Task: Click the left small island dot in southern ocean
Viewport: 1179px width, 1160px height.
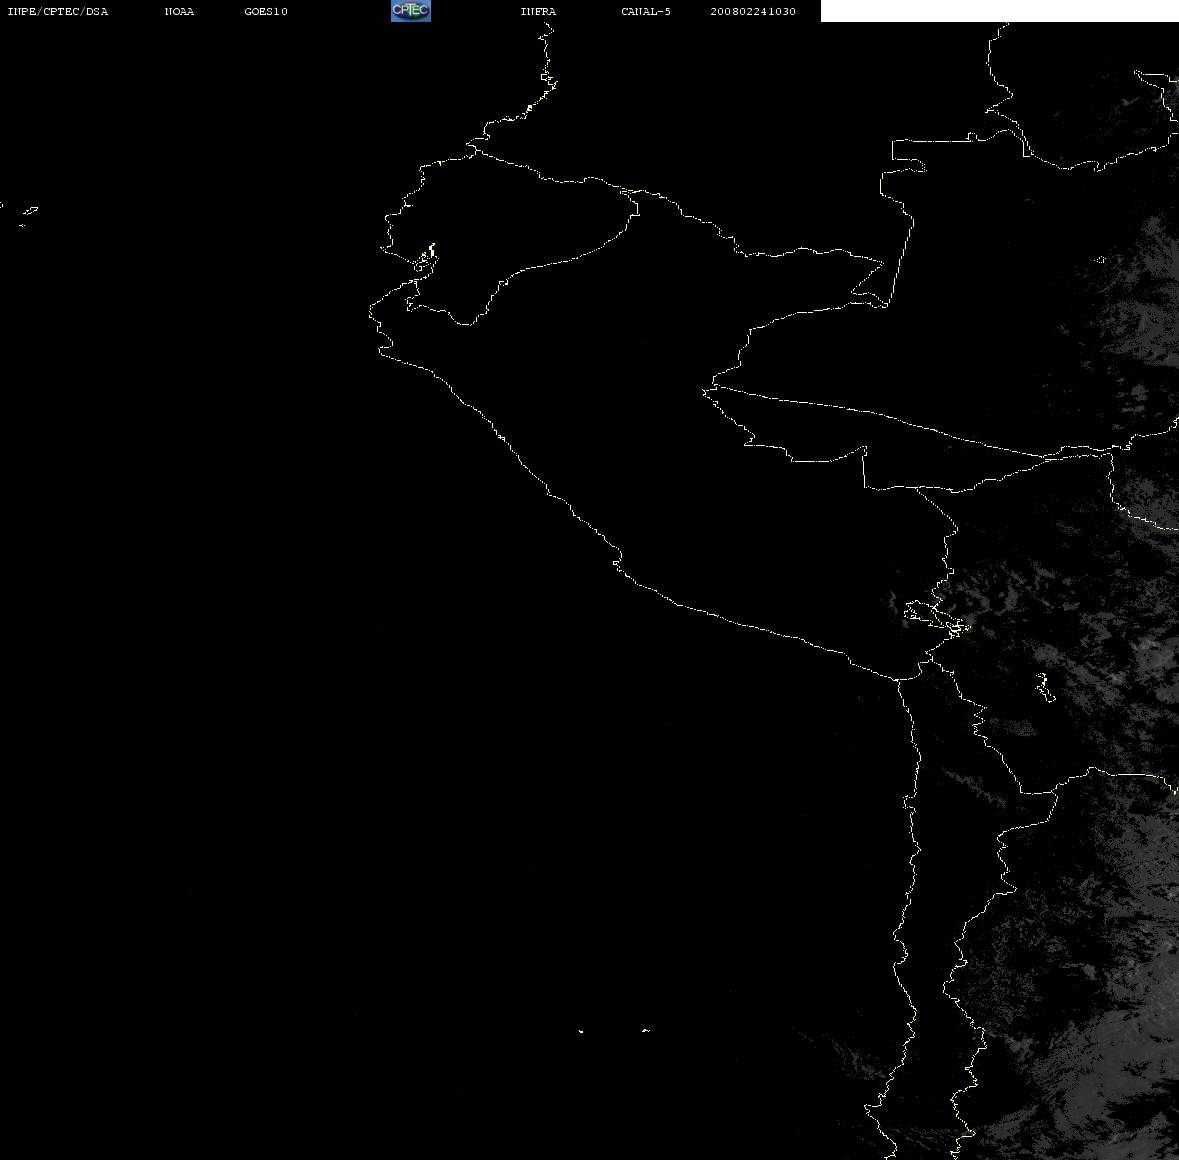Action: tap(580, 1031)
